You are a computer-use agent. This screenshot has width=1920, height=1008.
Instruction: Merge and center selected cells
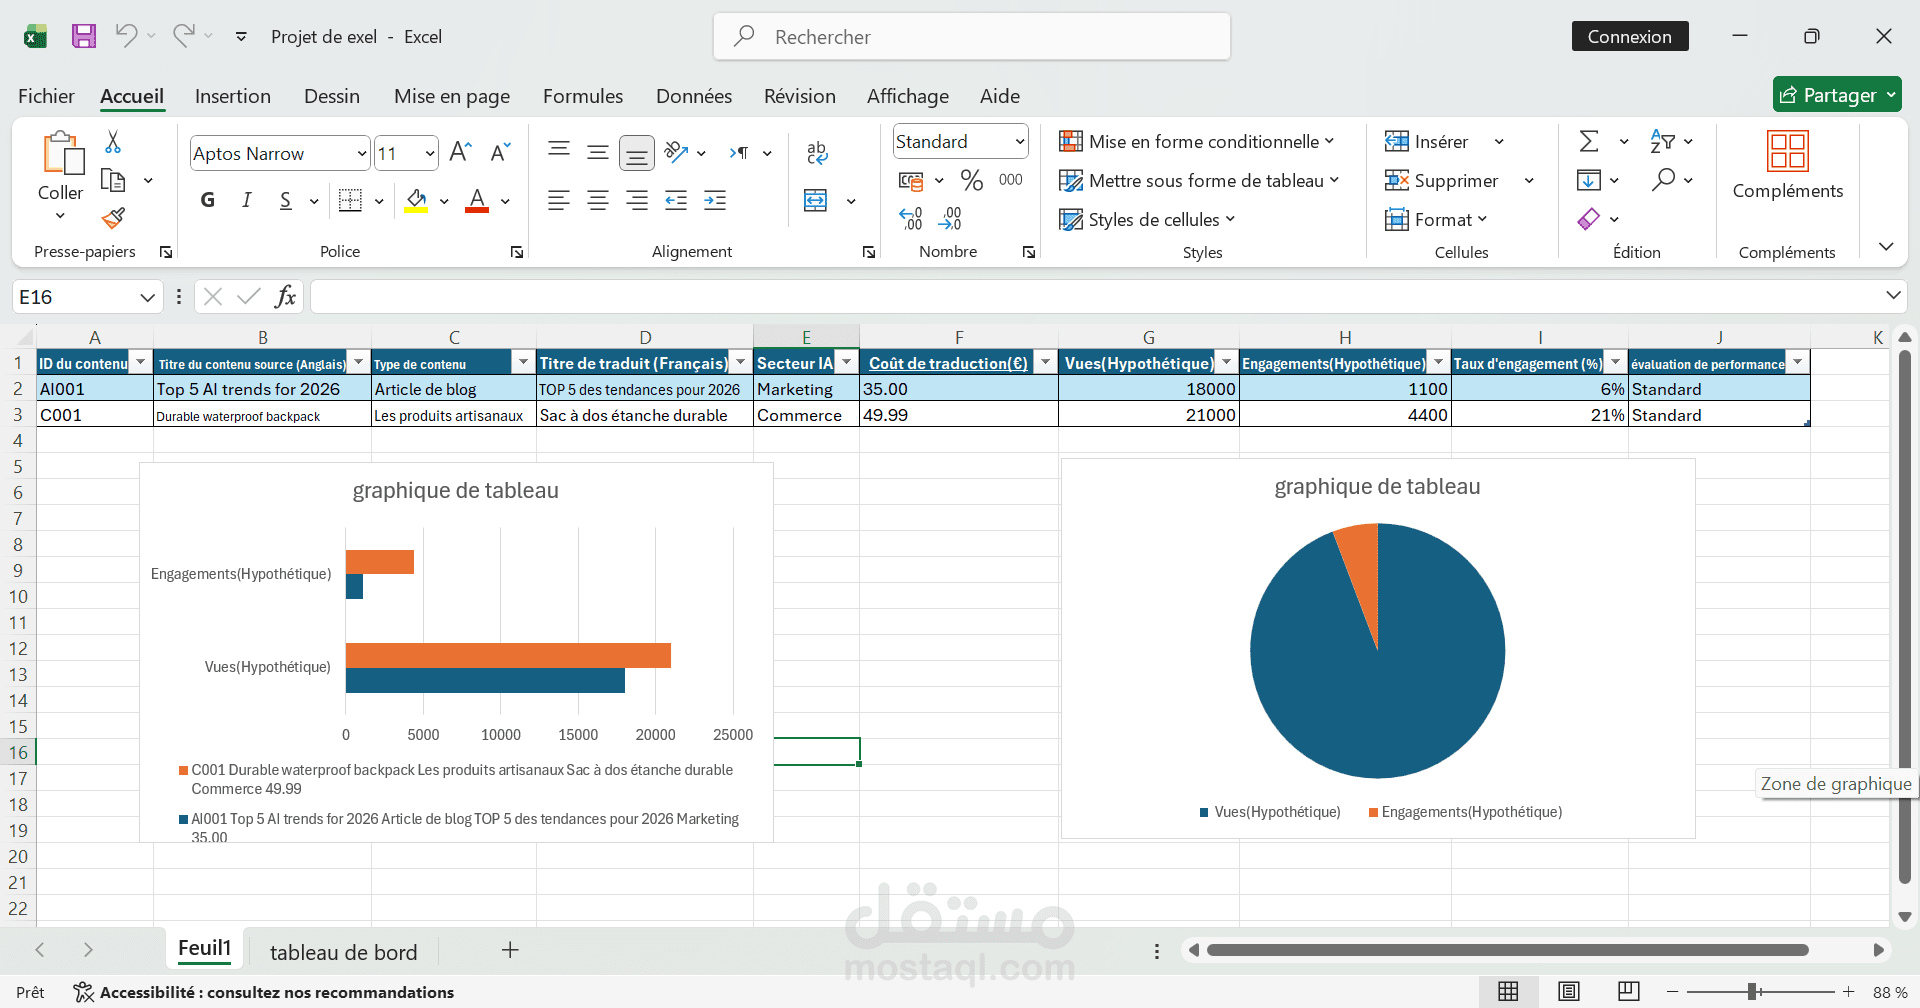[816, 200]
